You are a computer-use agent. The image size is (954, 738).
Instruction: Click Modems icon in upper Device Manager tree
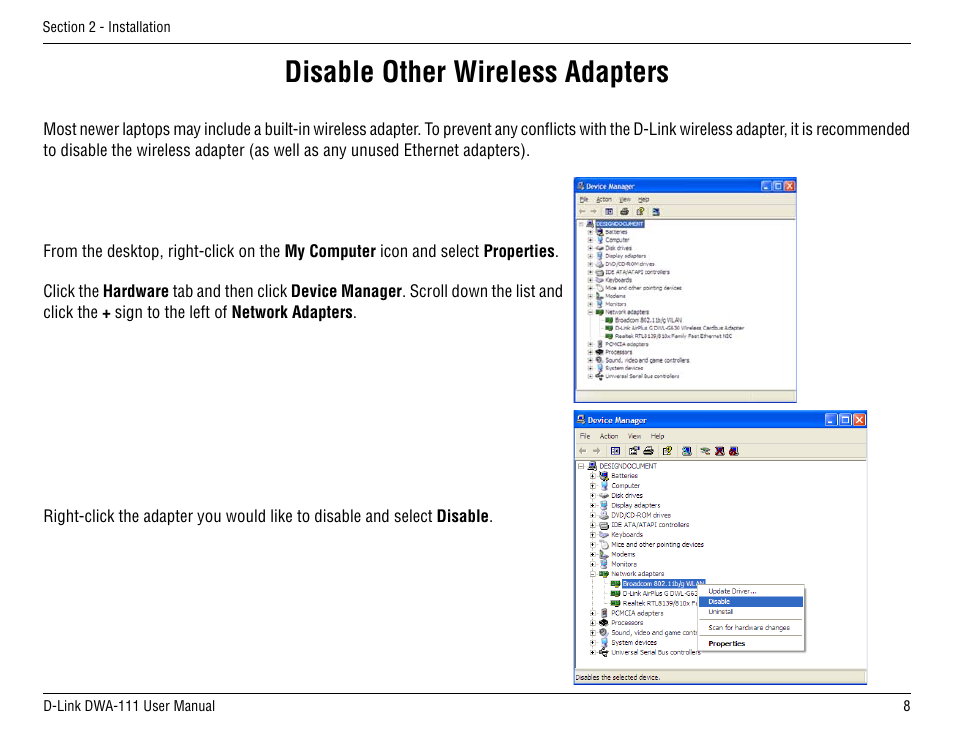(599, 296)
